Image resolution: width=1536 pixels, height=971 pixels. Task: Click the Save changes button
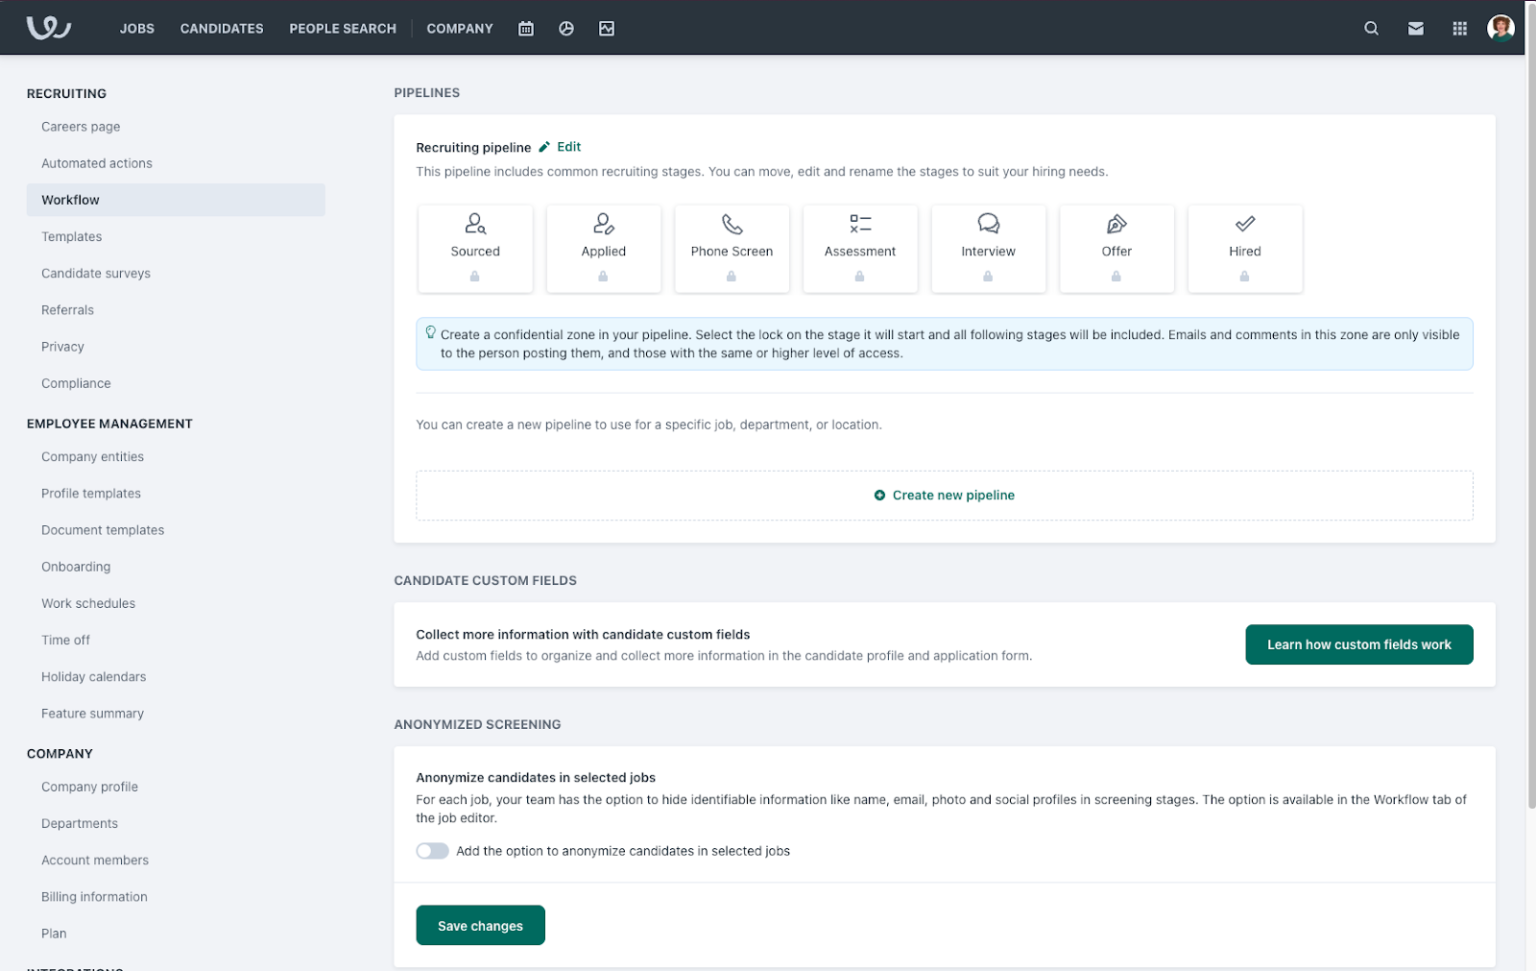pyautogui.click(x=480, y=925)
